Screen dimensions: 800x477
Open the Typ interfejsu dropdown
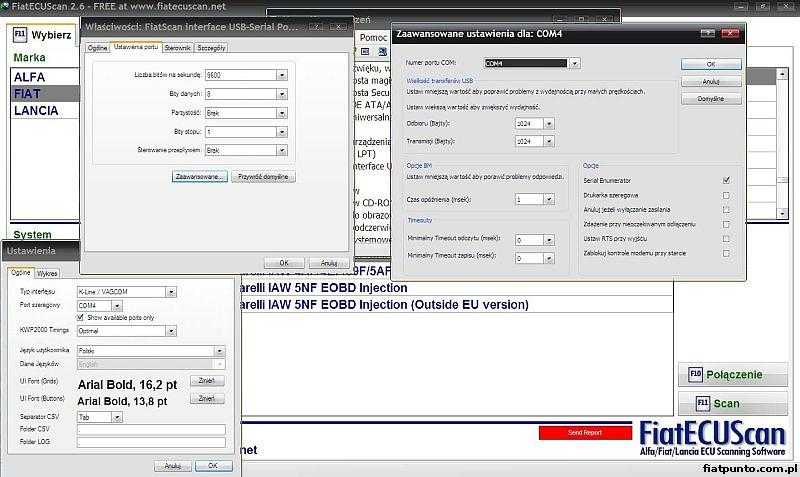171,292
